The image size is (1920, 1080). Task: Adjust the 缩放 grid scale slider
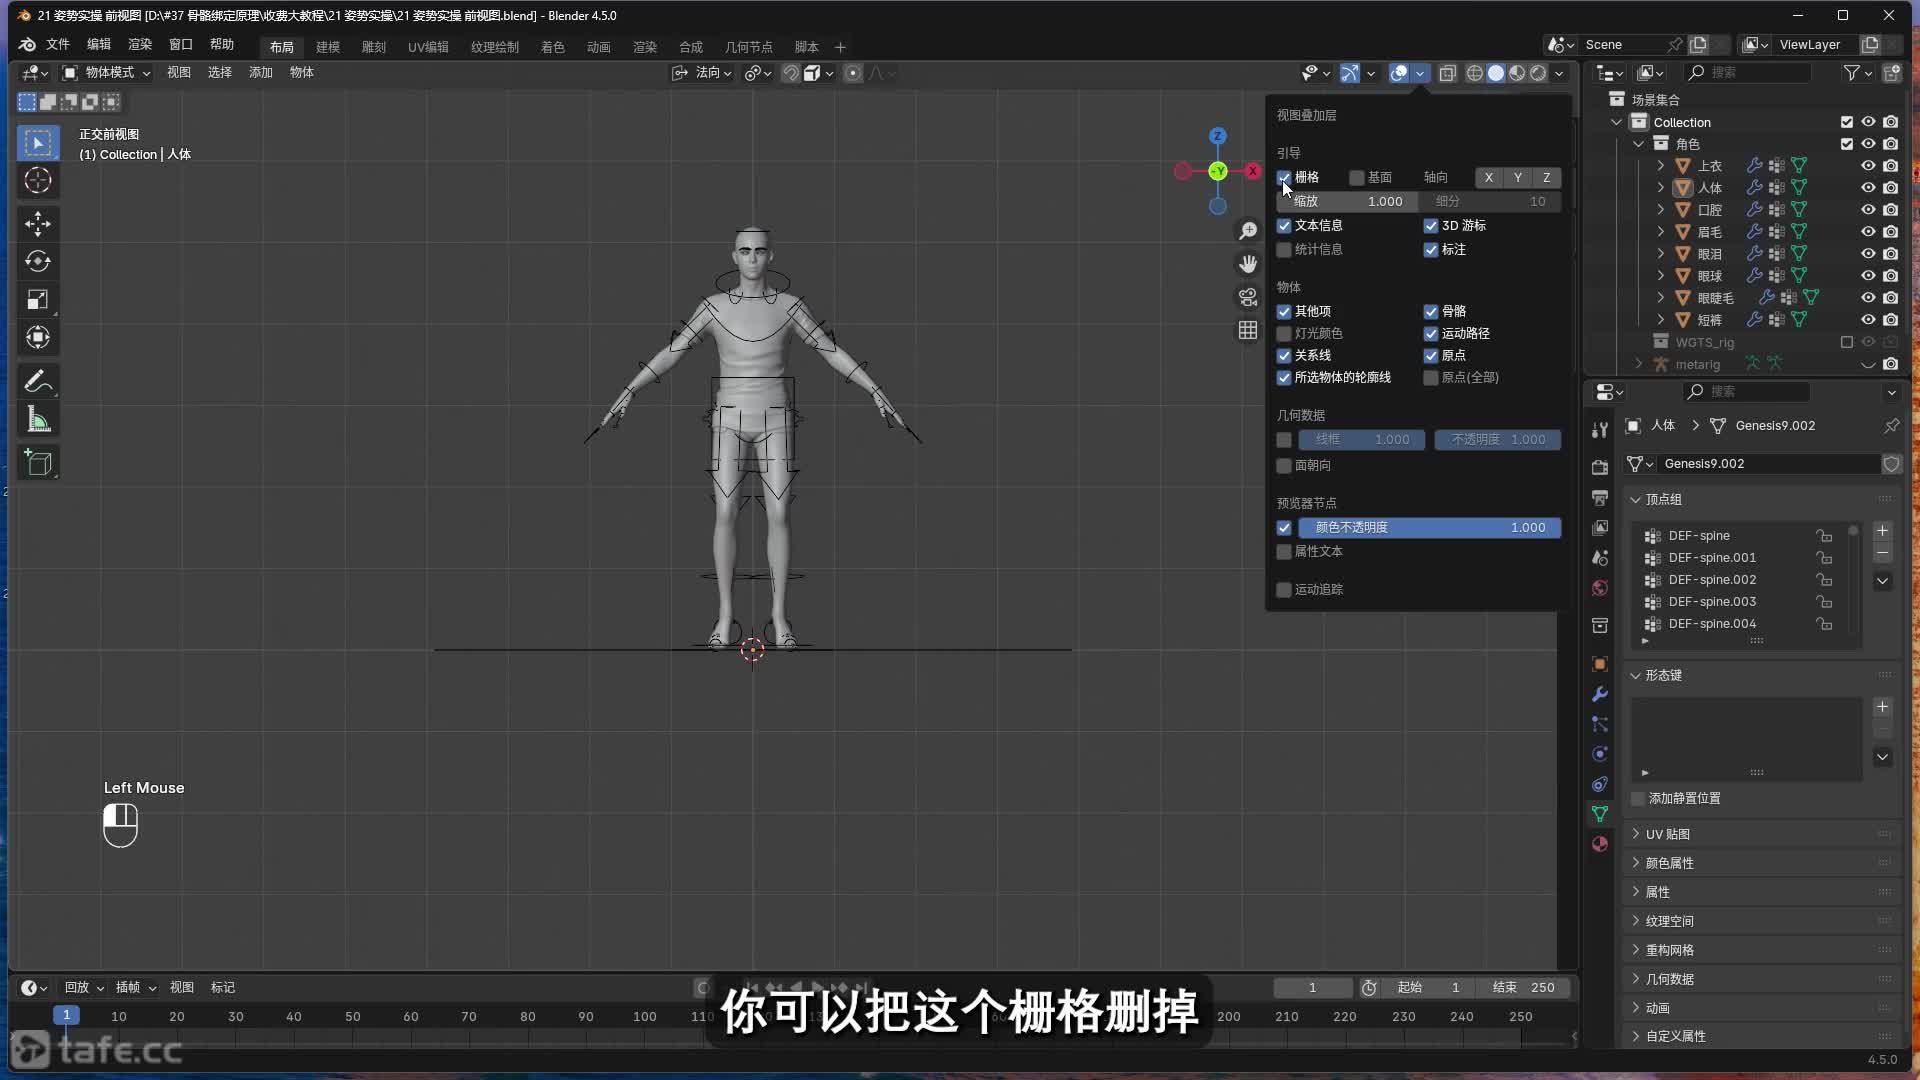coord(1346,202)
